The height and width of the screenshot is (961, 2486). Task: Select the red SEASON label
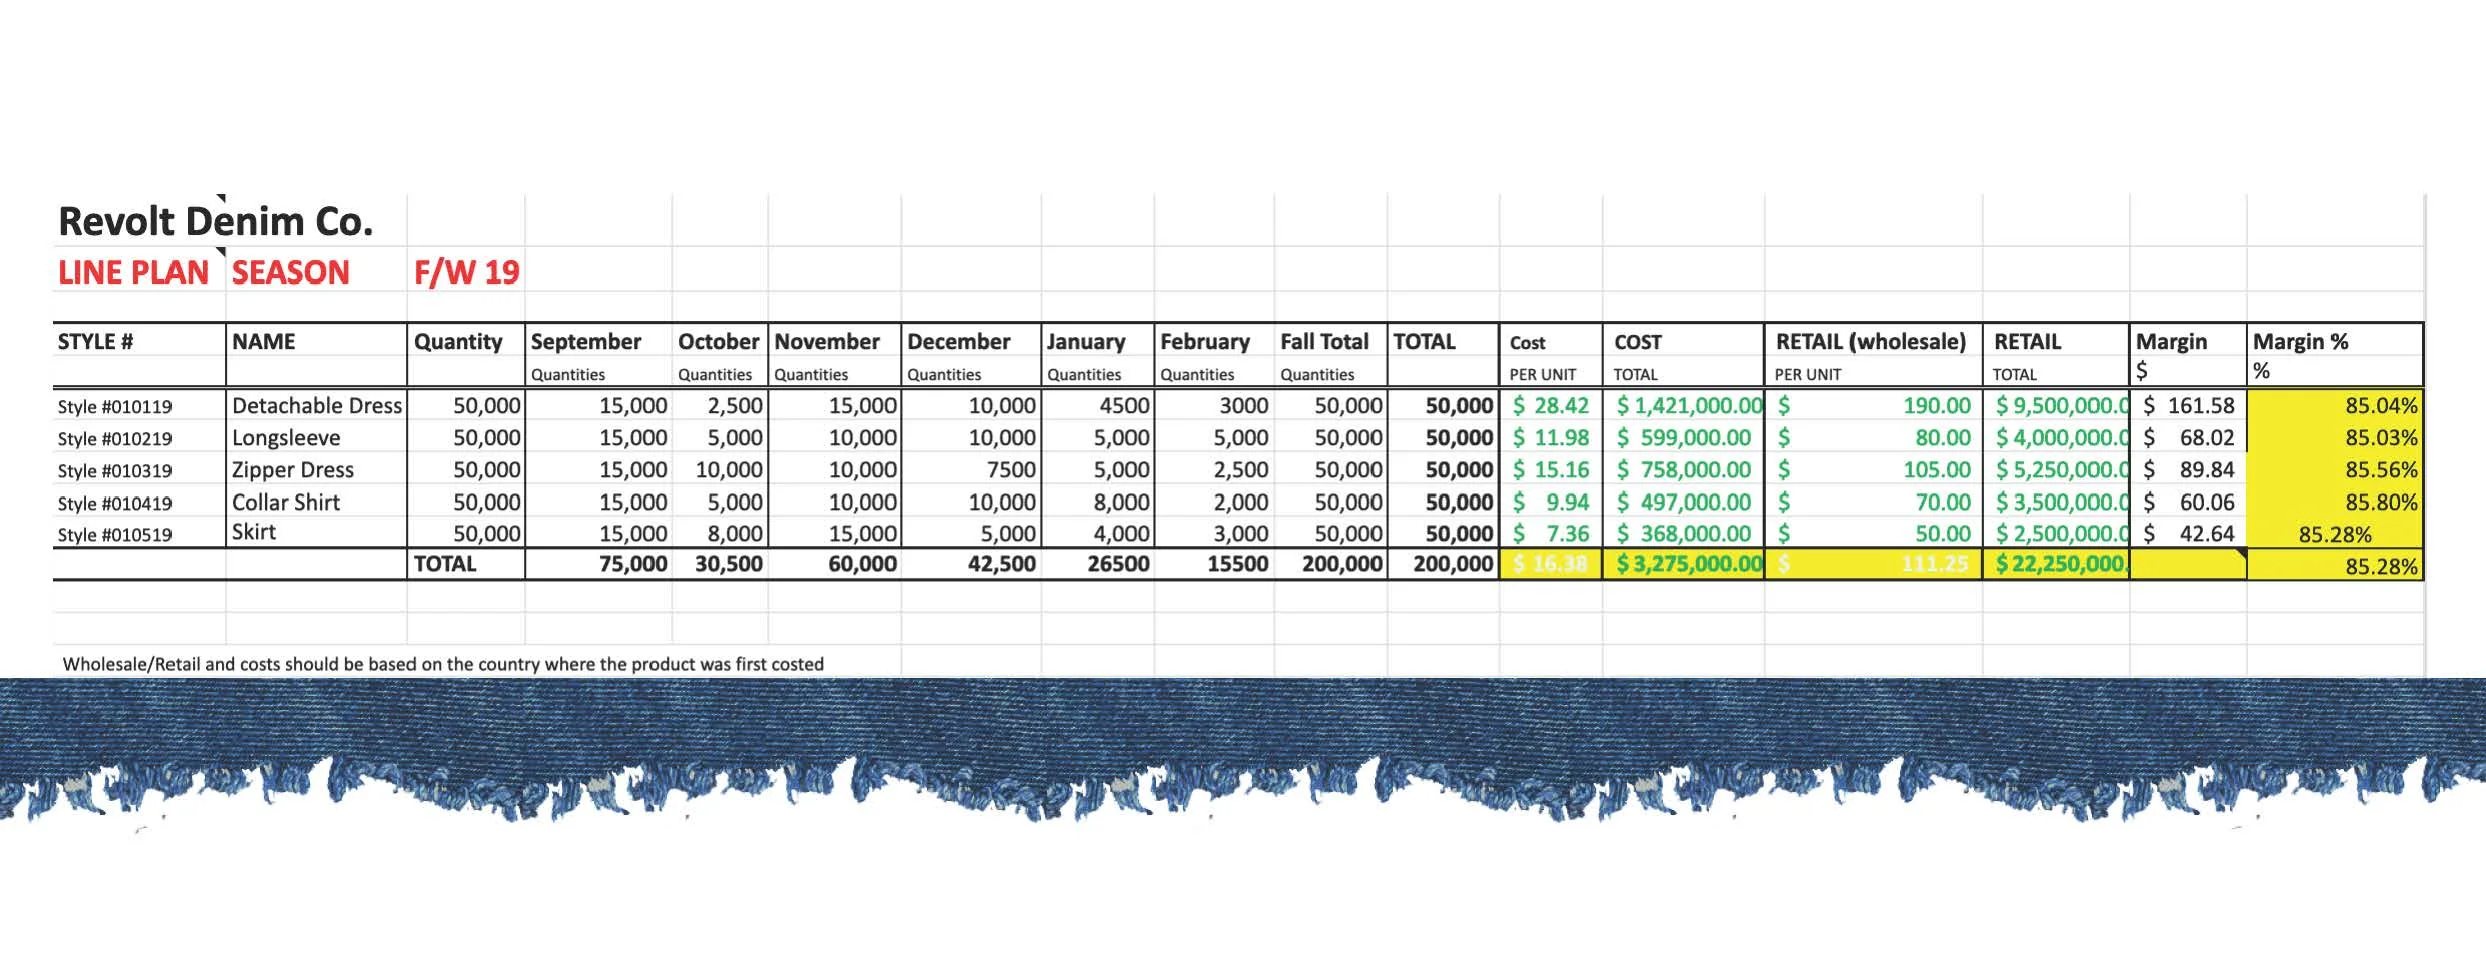coord(290,272)
